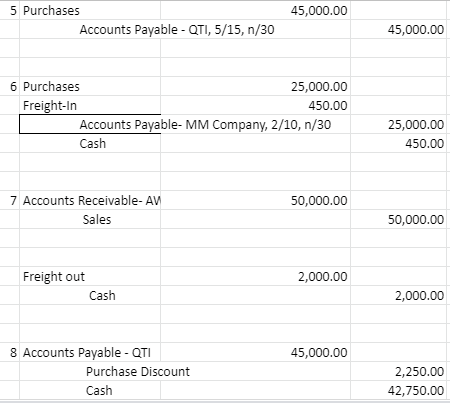Select 'Accounts Payable- MM Company, 2/10, n/30' cell

tap(90, 124)
